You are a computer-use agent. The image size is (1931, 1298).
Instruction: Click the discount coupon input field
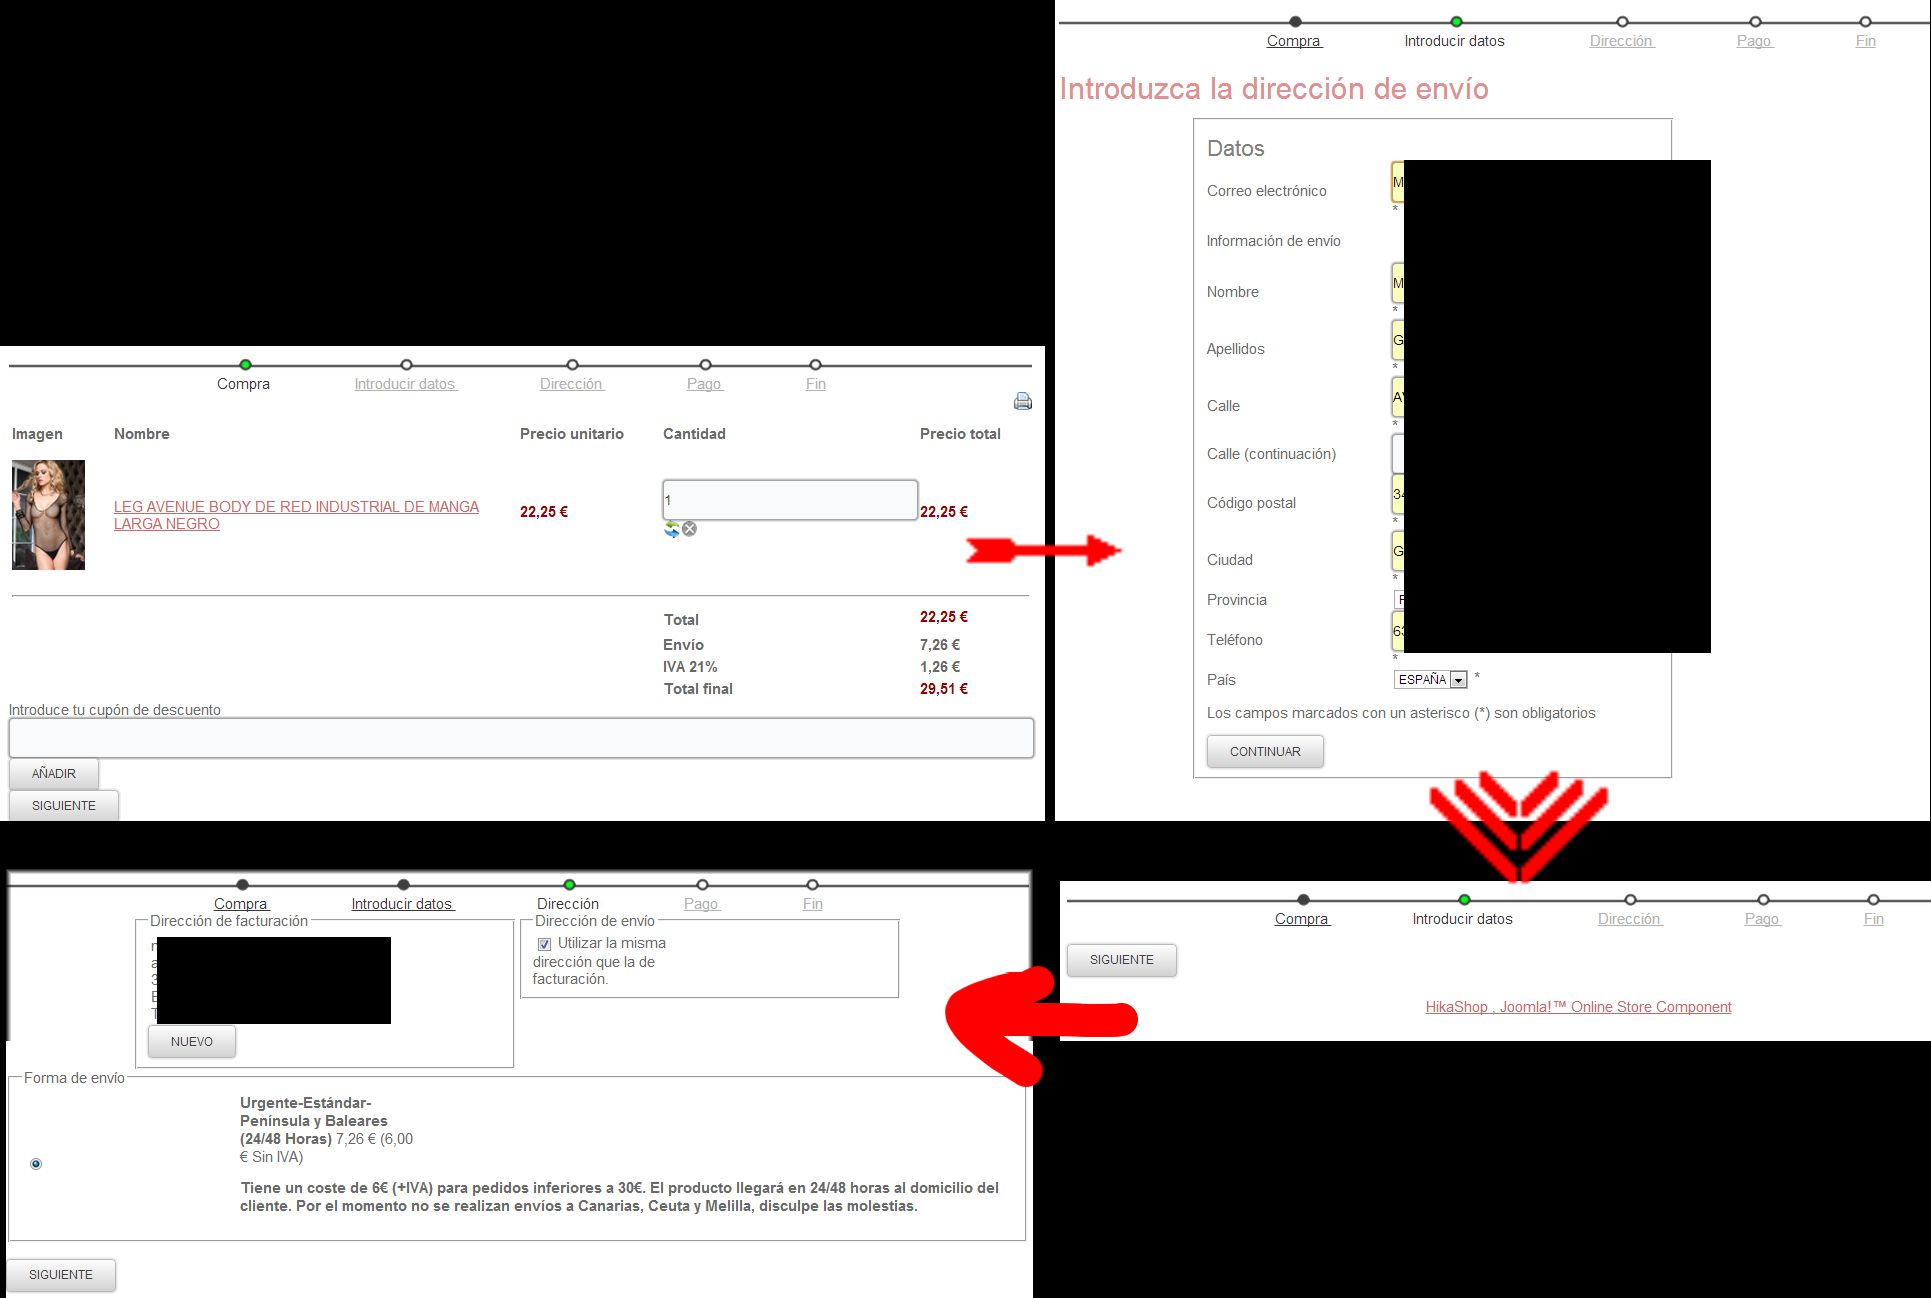pos(521,738)
